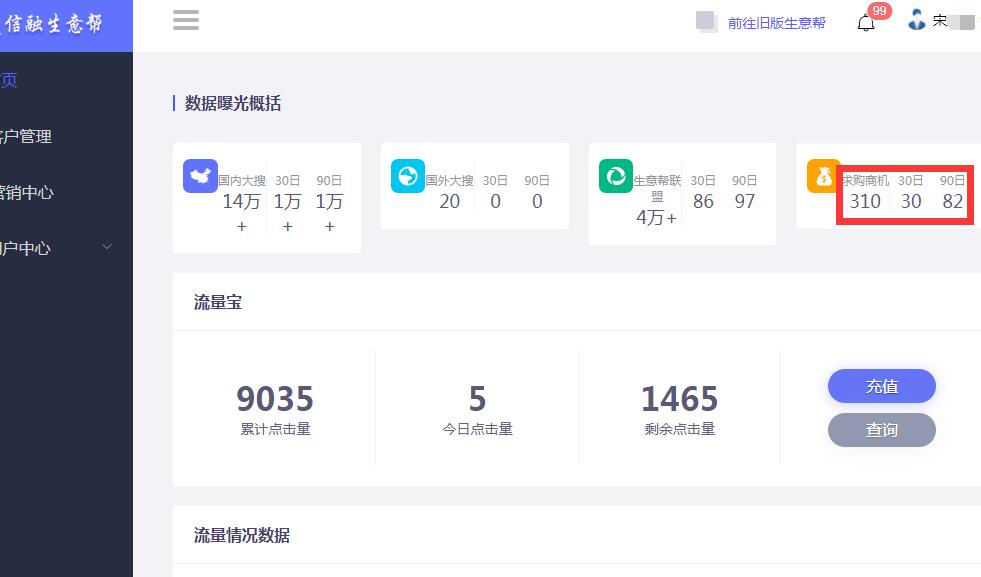Open 客户管理 in the sidebar

tap(26, 136)
